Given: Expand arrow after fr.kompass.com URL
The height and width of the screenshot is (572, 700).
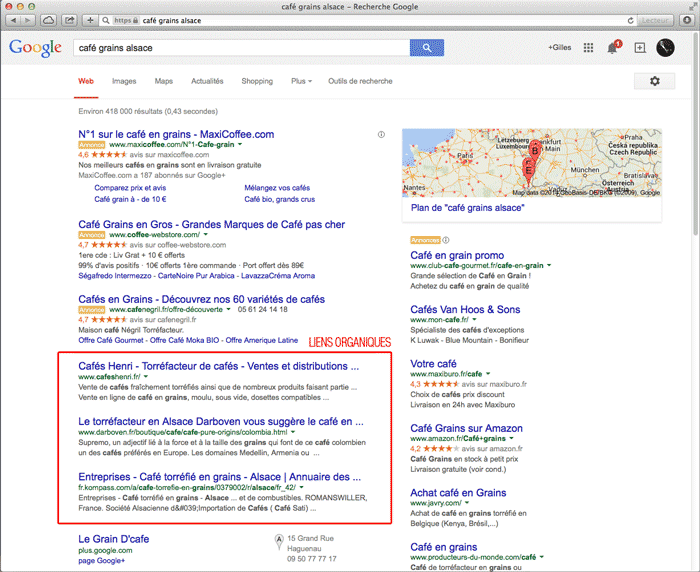Looking at the screenshot, I should tap(301, 488).
